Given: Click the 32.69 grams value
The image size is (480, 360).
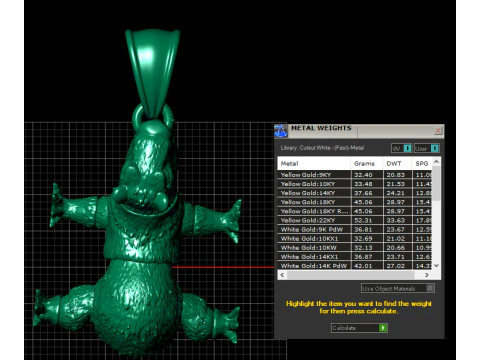Looking at the screenshot, I should click(363, 238).
